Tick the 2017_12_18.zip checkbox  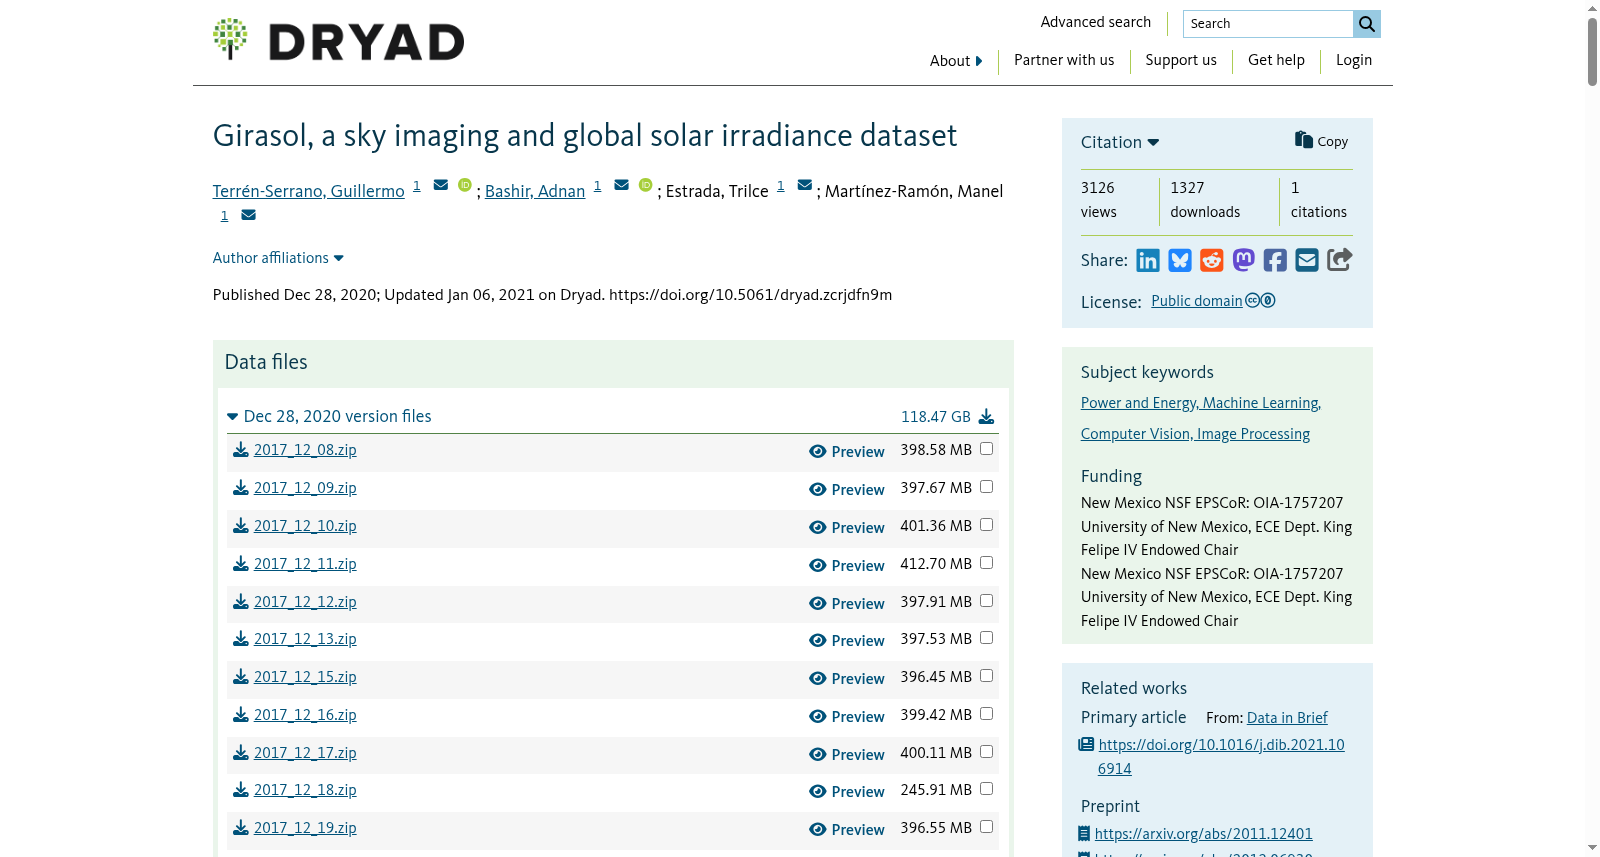pos(987,789)
